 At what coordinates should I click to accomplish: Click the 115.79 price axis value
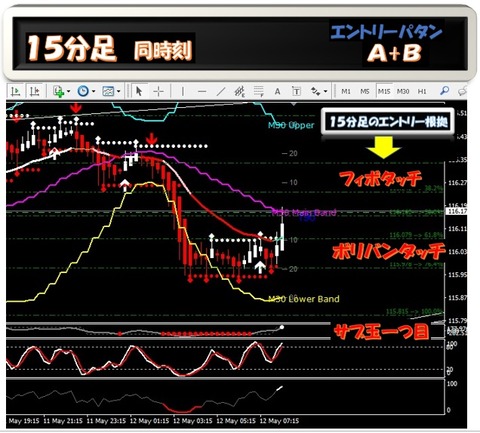click(457, 321)
